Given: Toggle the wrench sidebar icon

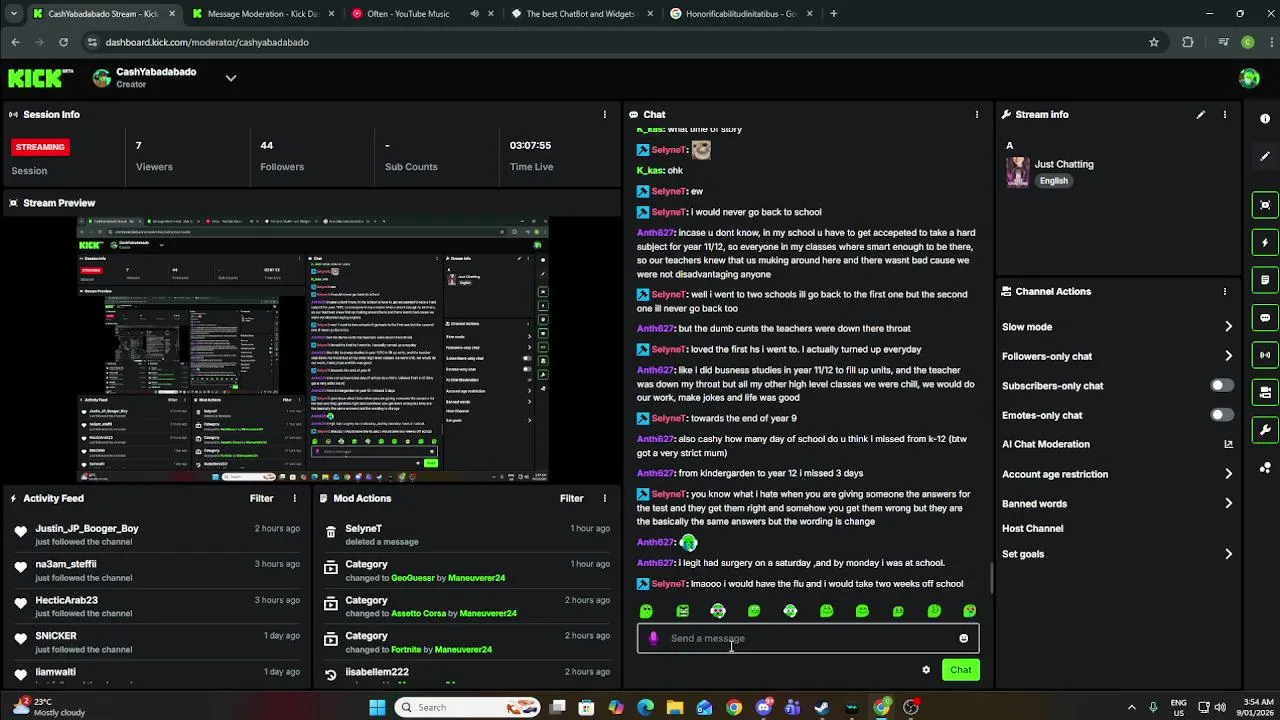Looking at the screenshot, I should tap(1265, 430).
